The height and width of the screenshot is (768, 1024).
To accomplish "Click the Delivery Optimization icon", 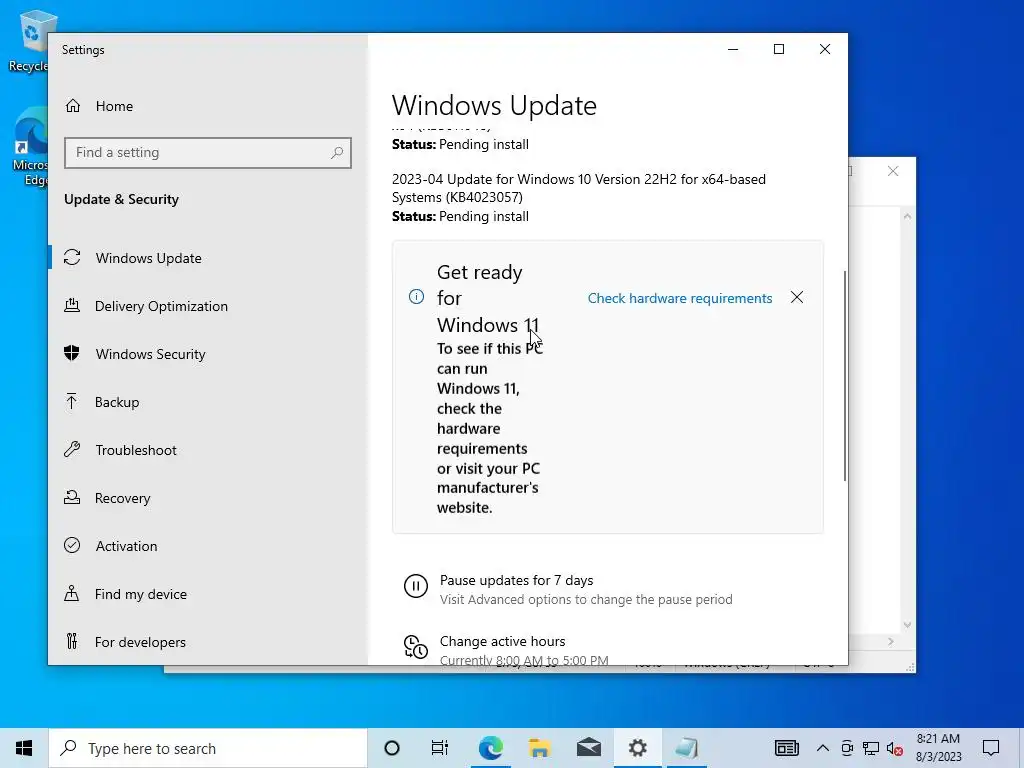I will click(x=72, y=305).
